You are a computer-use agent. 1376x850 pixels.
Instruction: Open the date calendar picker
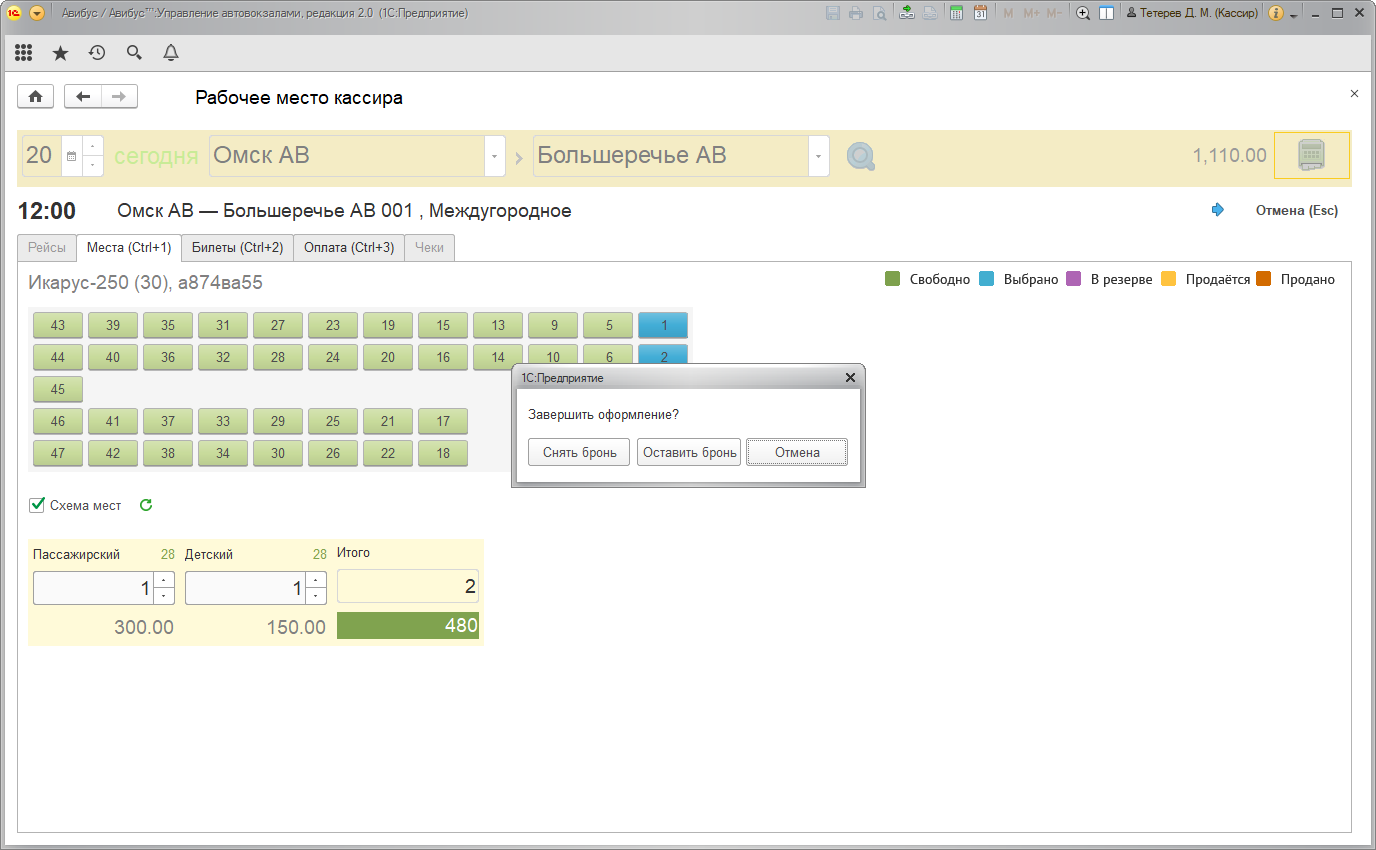point(71,157)
